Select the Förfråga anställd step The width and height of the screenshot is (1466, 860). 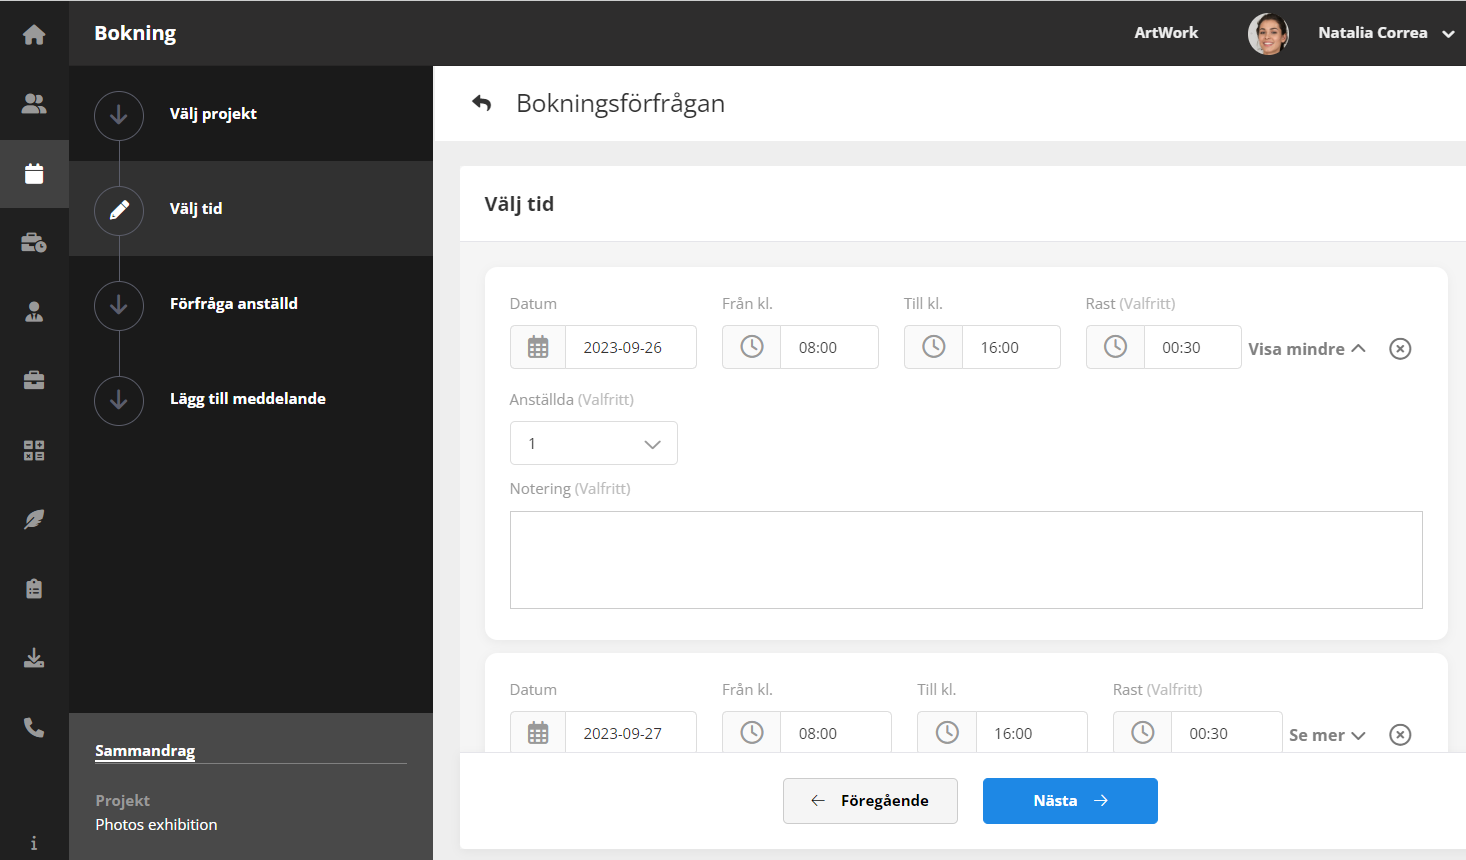tap(233, 304)
